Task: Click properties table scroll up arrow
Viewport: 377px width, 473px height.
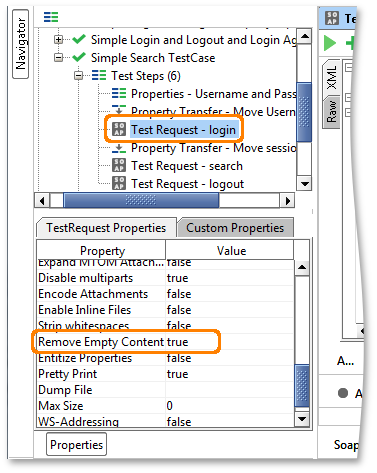Action: pos(302,267)
